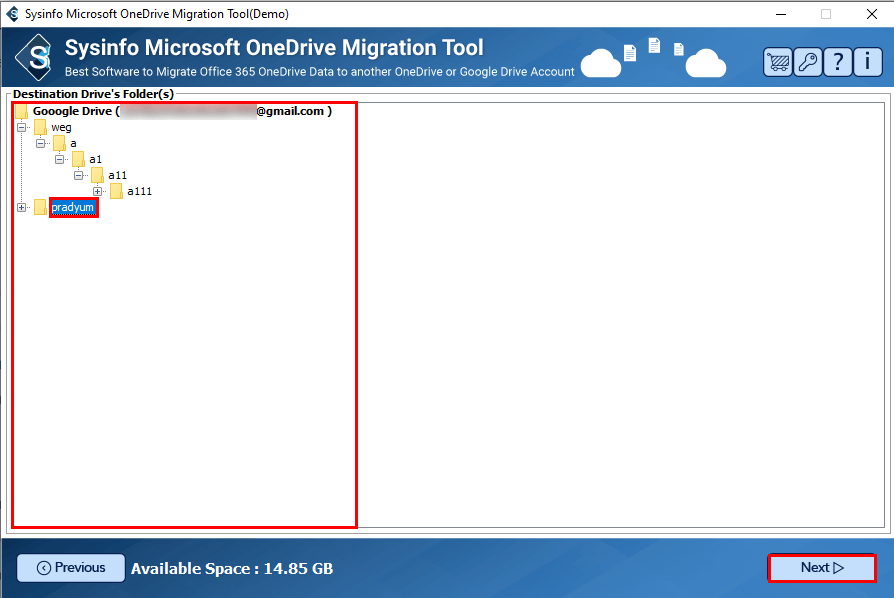Collapse the a1 folder node

coord(59,160)
